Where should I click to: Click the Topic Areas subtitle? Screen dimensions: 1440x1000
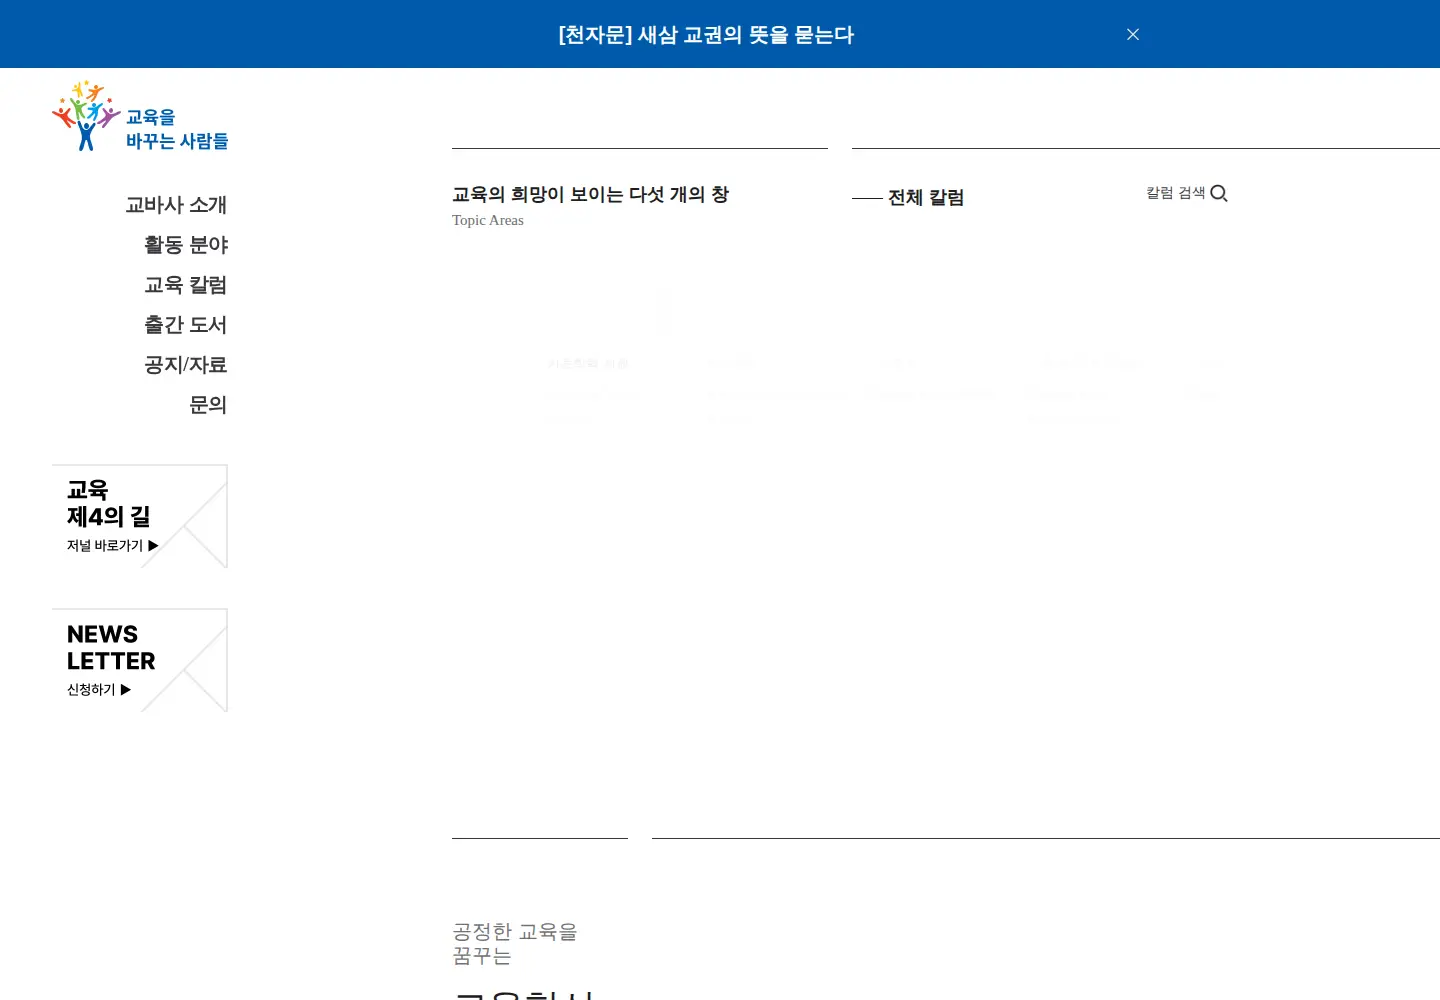488,221
